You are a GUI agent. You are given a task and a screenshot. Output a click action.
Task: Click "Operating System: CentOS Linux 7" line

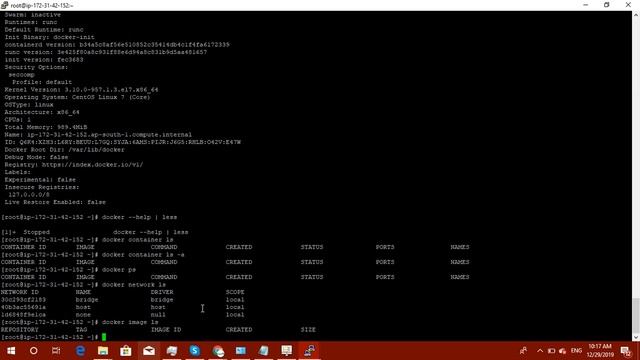click(x=77, y=97)
